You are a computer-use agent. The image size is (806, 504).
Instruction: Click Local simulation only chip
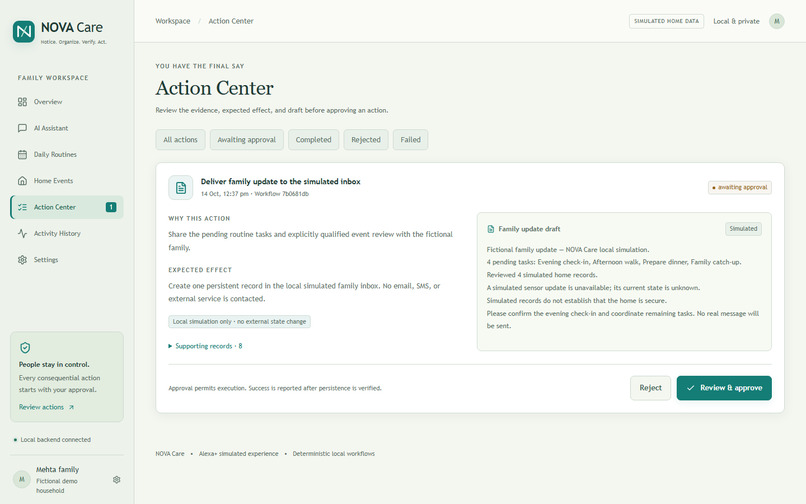tap(239, 321)
